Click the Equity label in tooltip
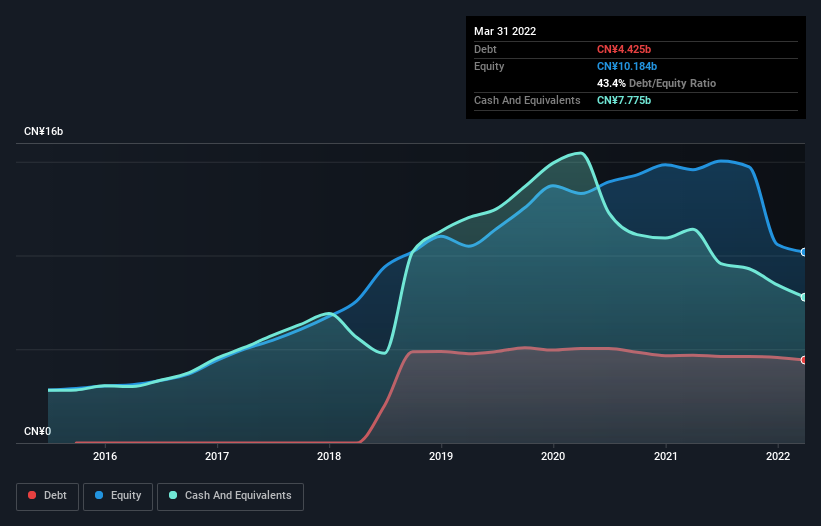 tap(489, 66)
